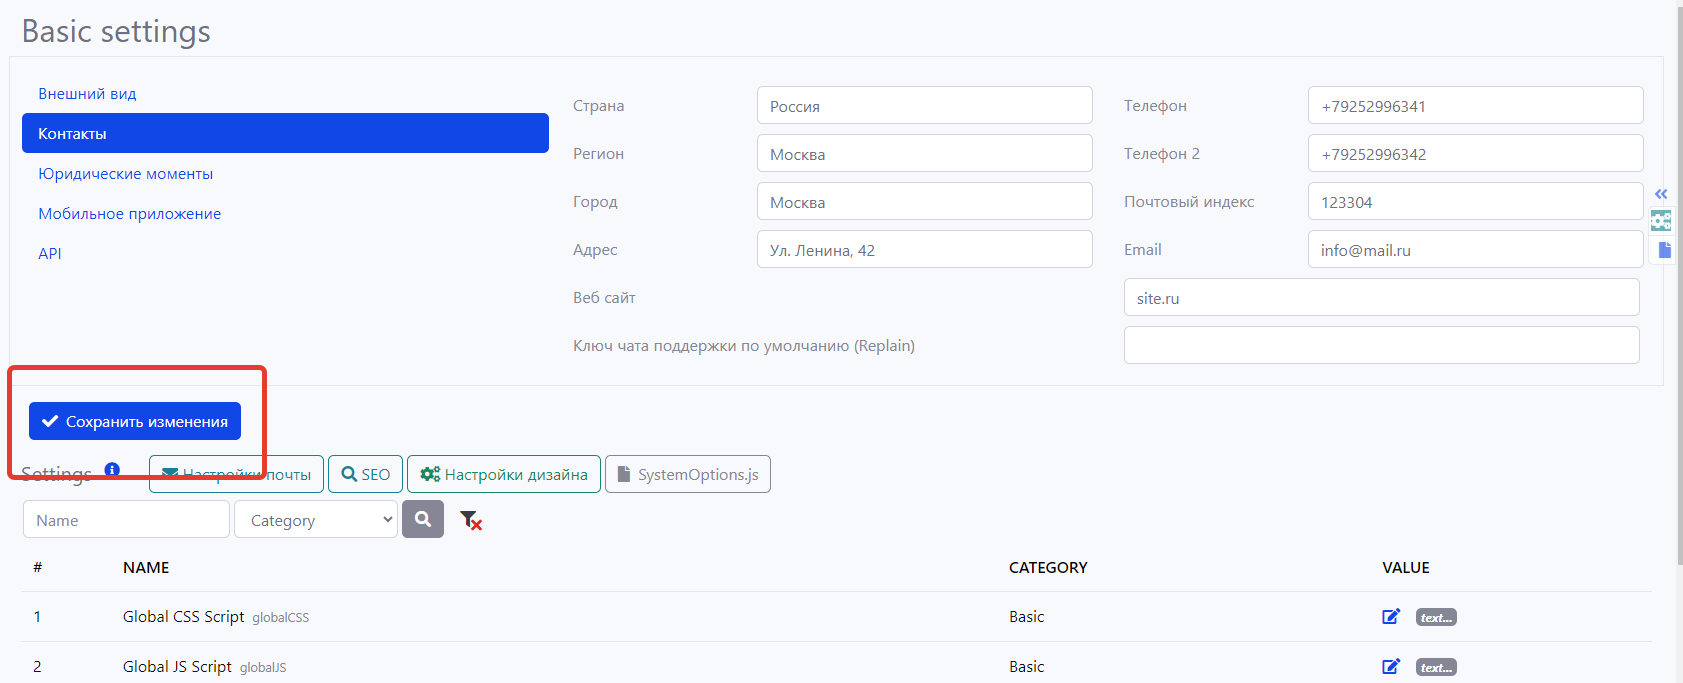Screen dimensions: 1683x683
Task: Open the SEO settings button
Action: click(365, 474)
